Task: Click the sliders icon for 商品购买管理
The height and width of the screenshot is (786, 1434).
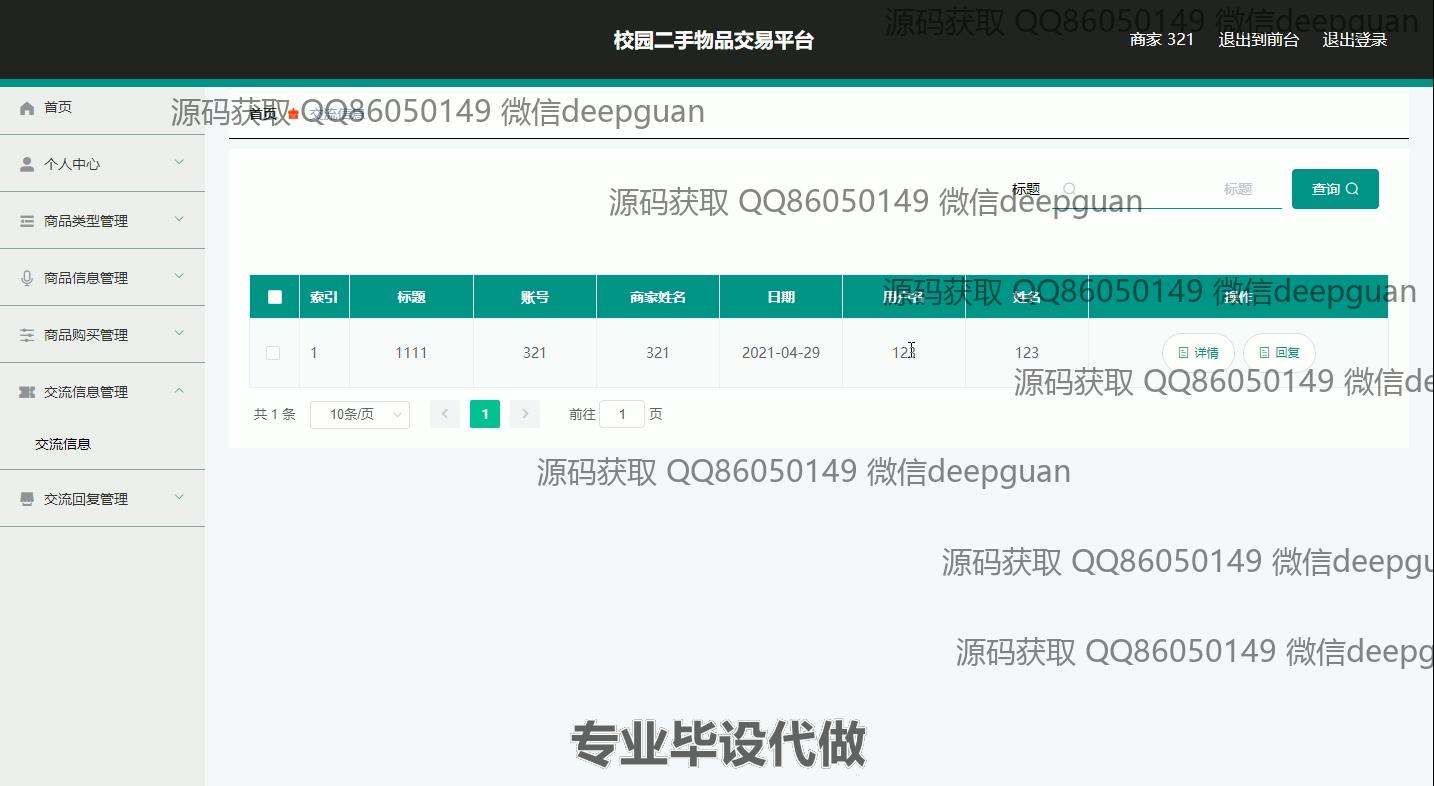Action: pos(27,335)
